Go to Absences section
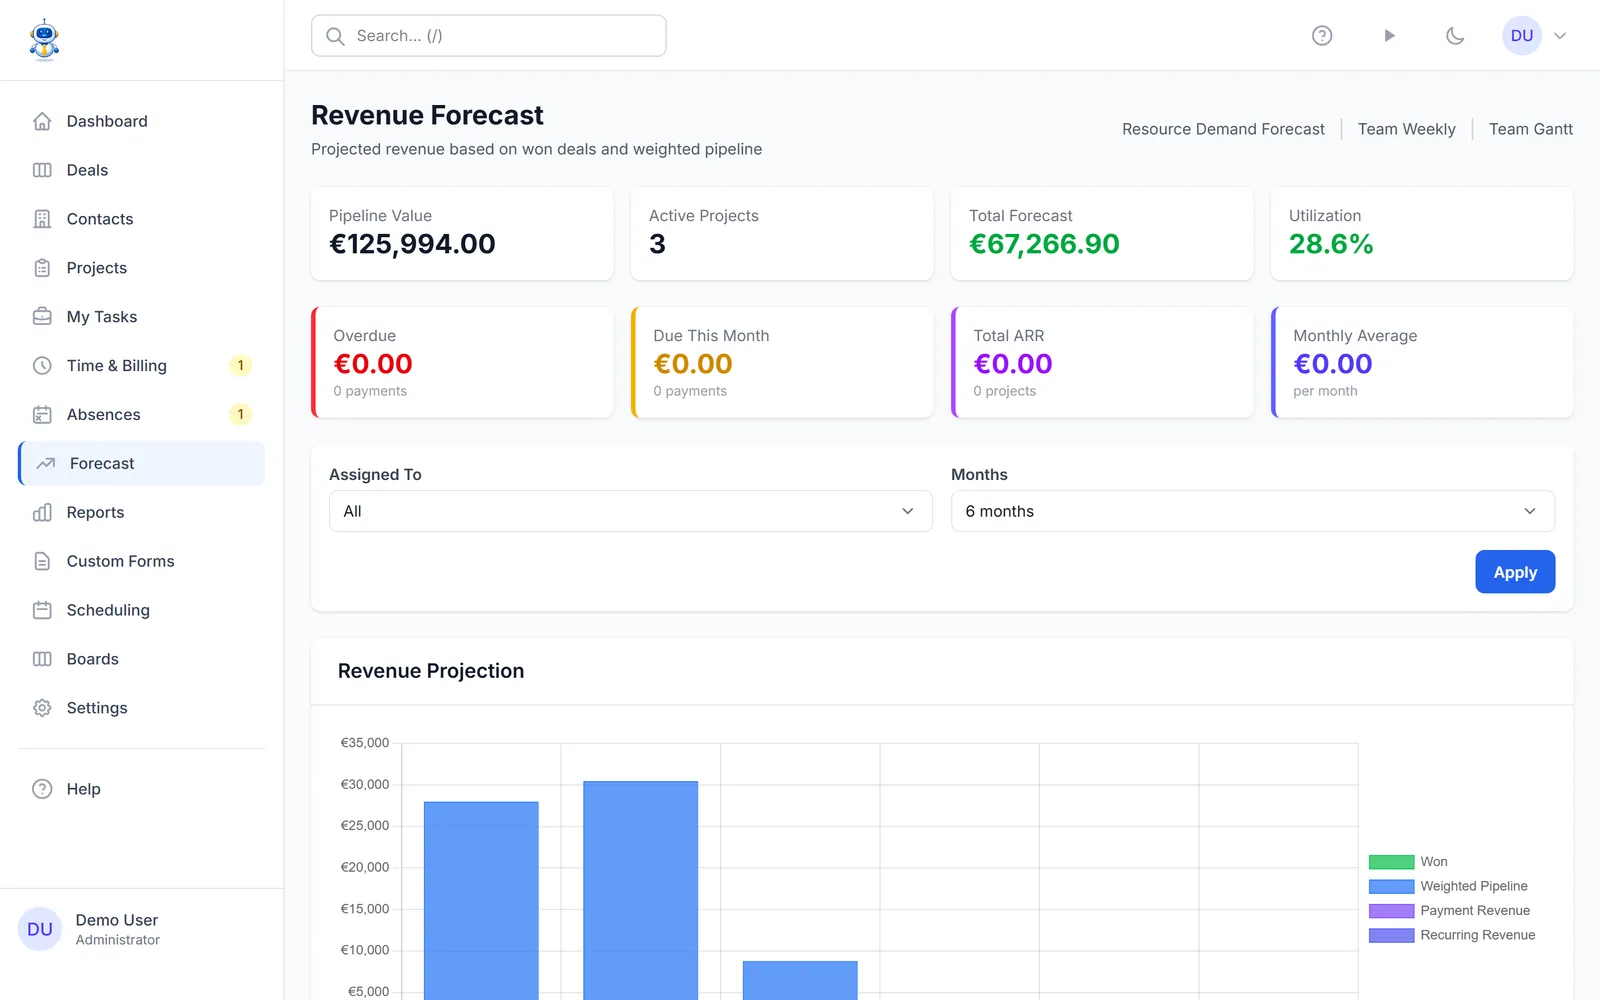The image size is (1600, 1000). coord(141,415)
